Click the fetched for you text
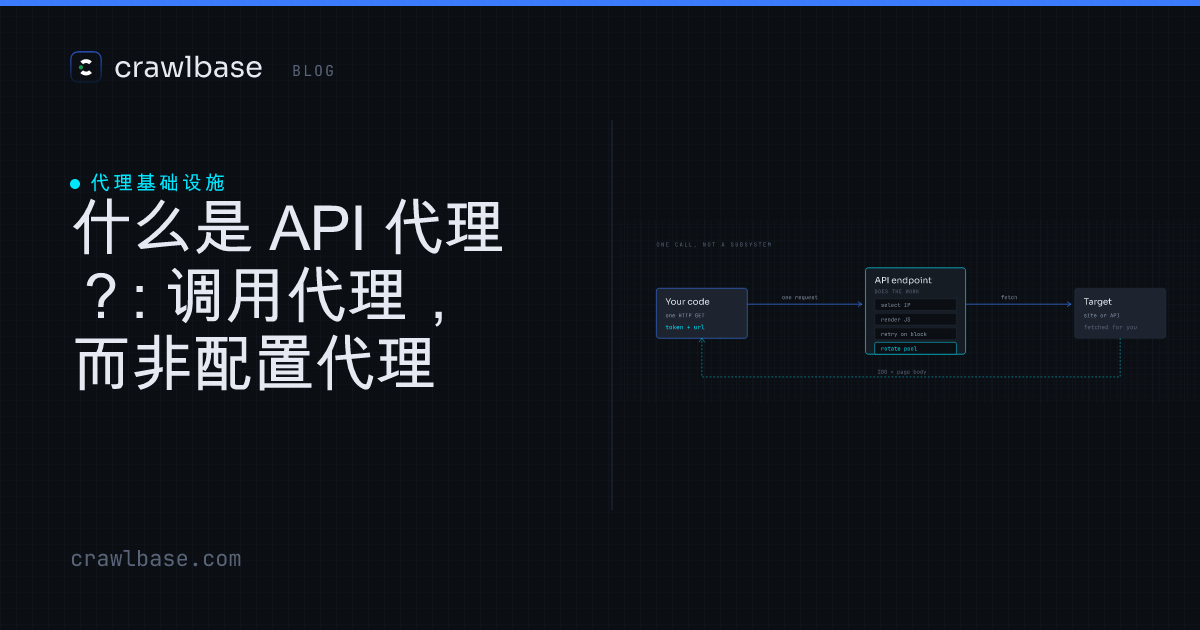Viewport: 1200px width, 630px height. pos(1110,327)
